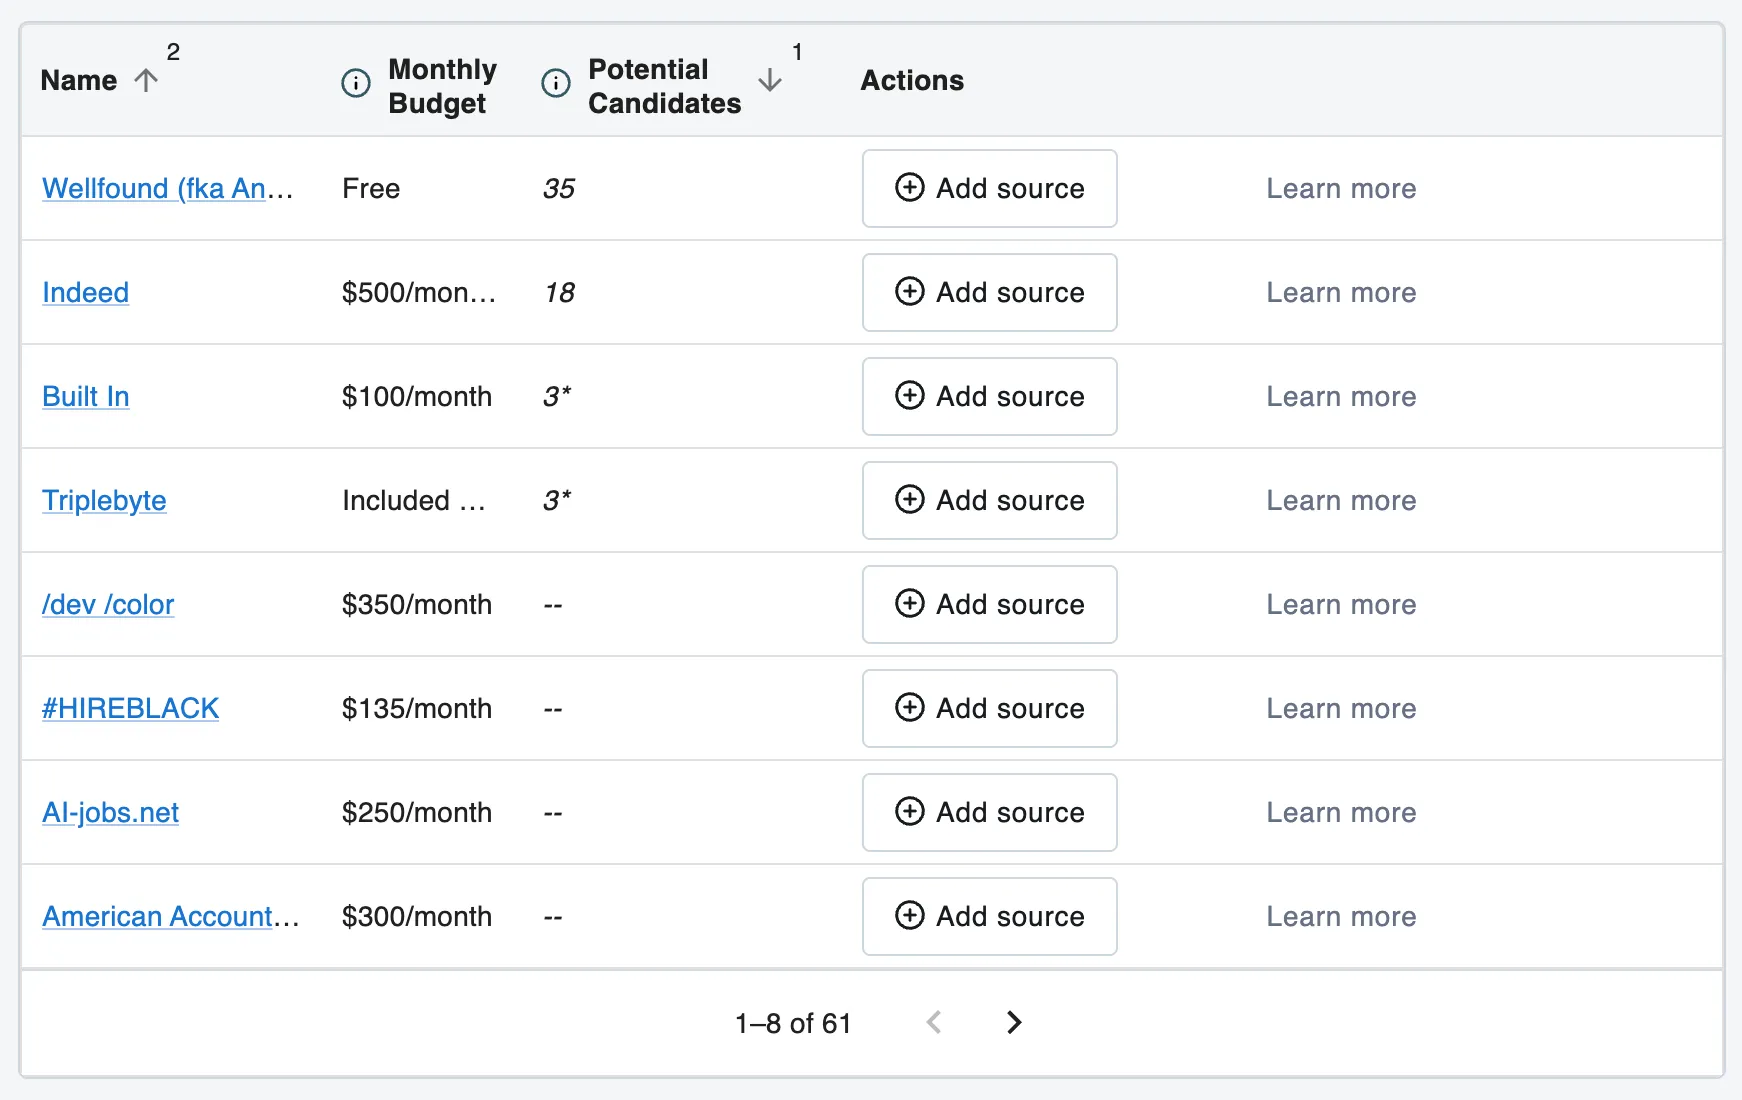Open the Indeed link
The height and width of the screenshot is (1100, 1742).
(86, 292)
